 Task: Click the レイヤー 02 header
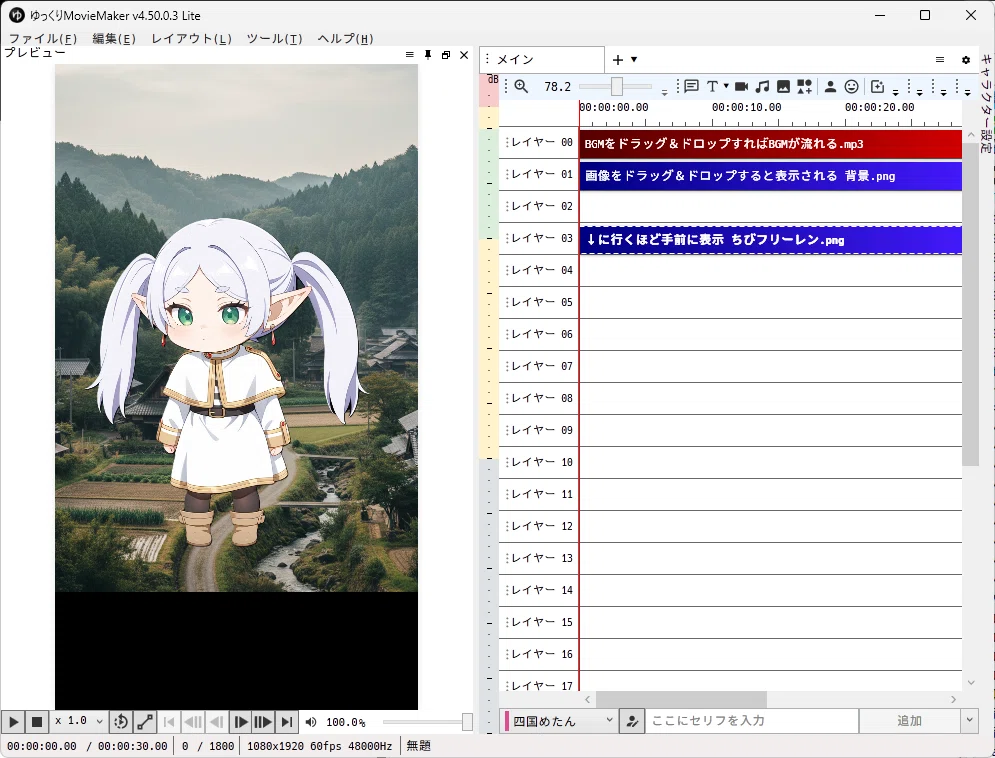click(539, 206)
